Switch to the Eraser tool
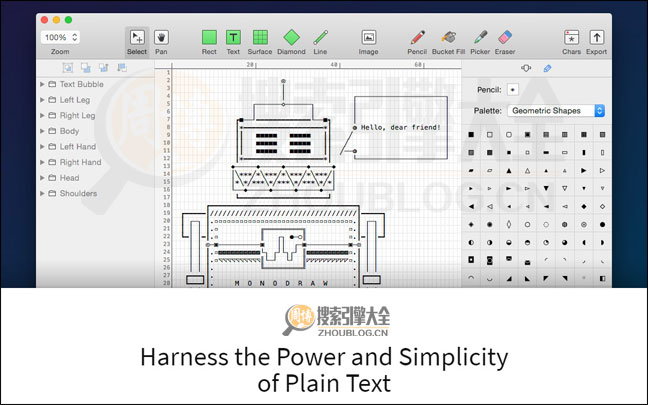This screenshot has height=405, width=648. click(x=505, y=42)
